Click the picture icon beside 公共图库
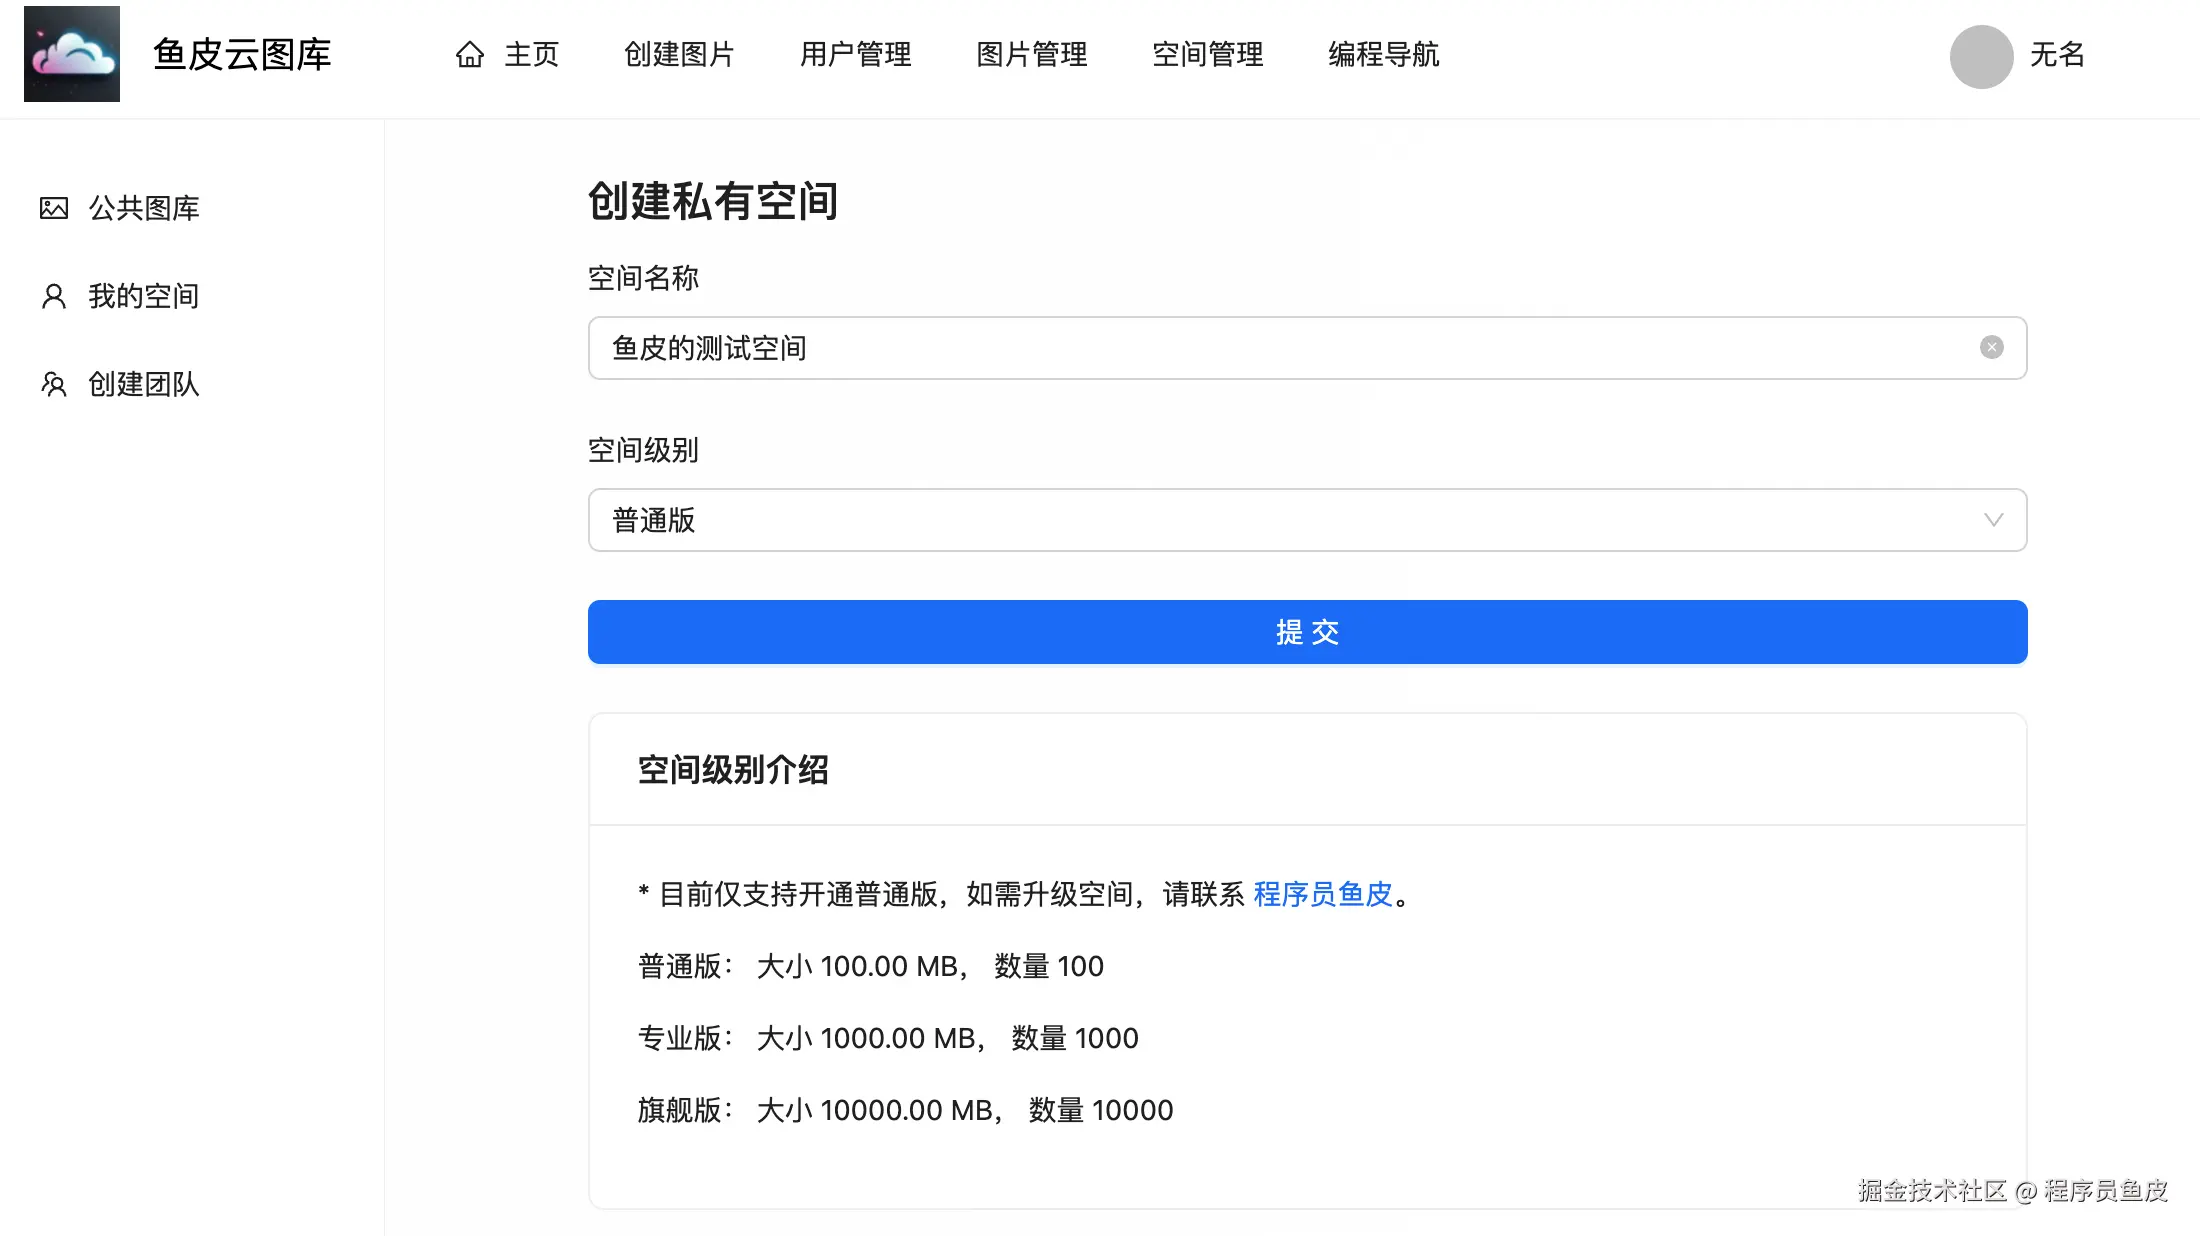This screenshot has width=2200, height=1236. tap(54, 208)
